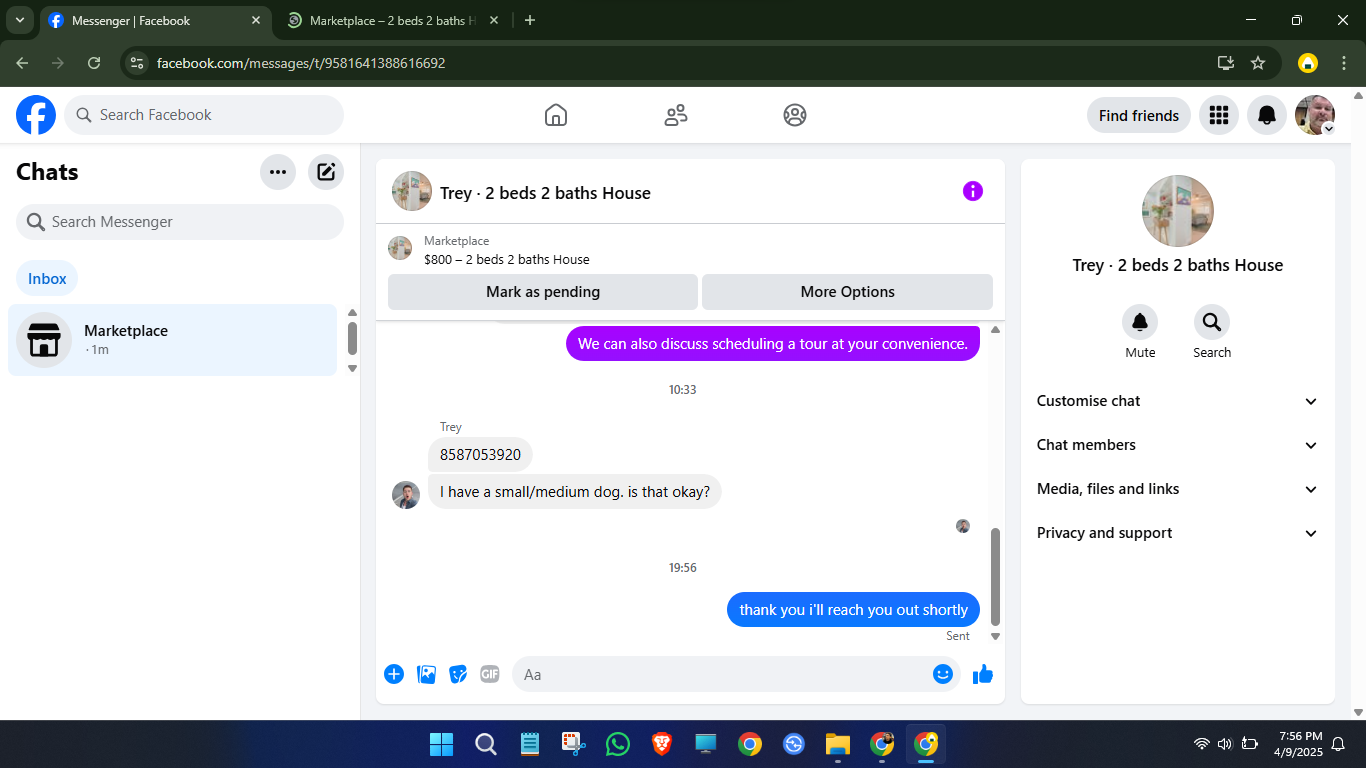Mute this conversation with the bell icon
Viewport: 1366px width, 768px height.
[x=1140, y=322]
